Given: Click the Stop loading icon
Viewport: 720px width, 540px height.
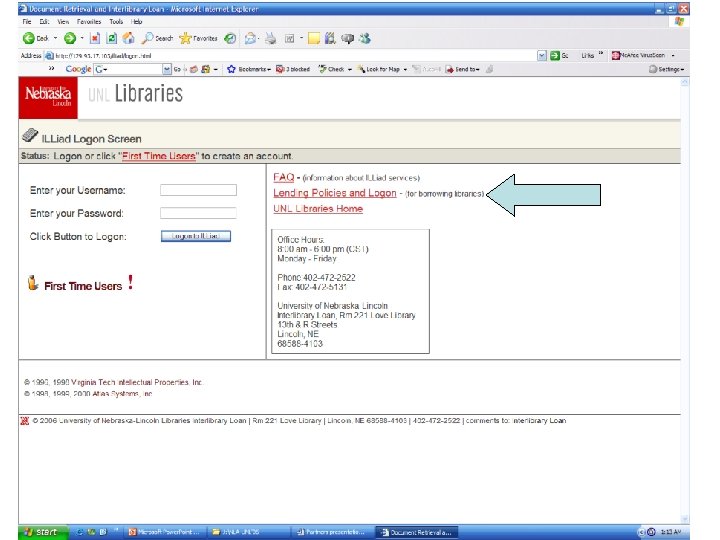Looking at the screenshot, I should pos(95,39).
